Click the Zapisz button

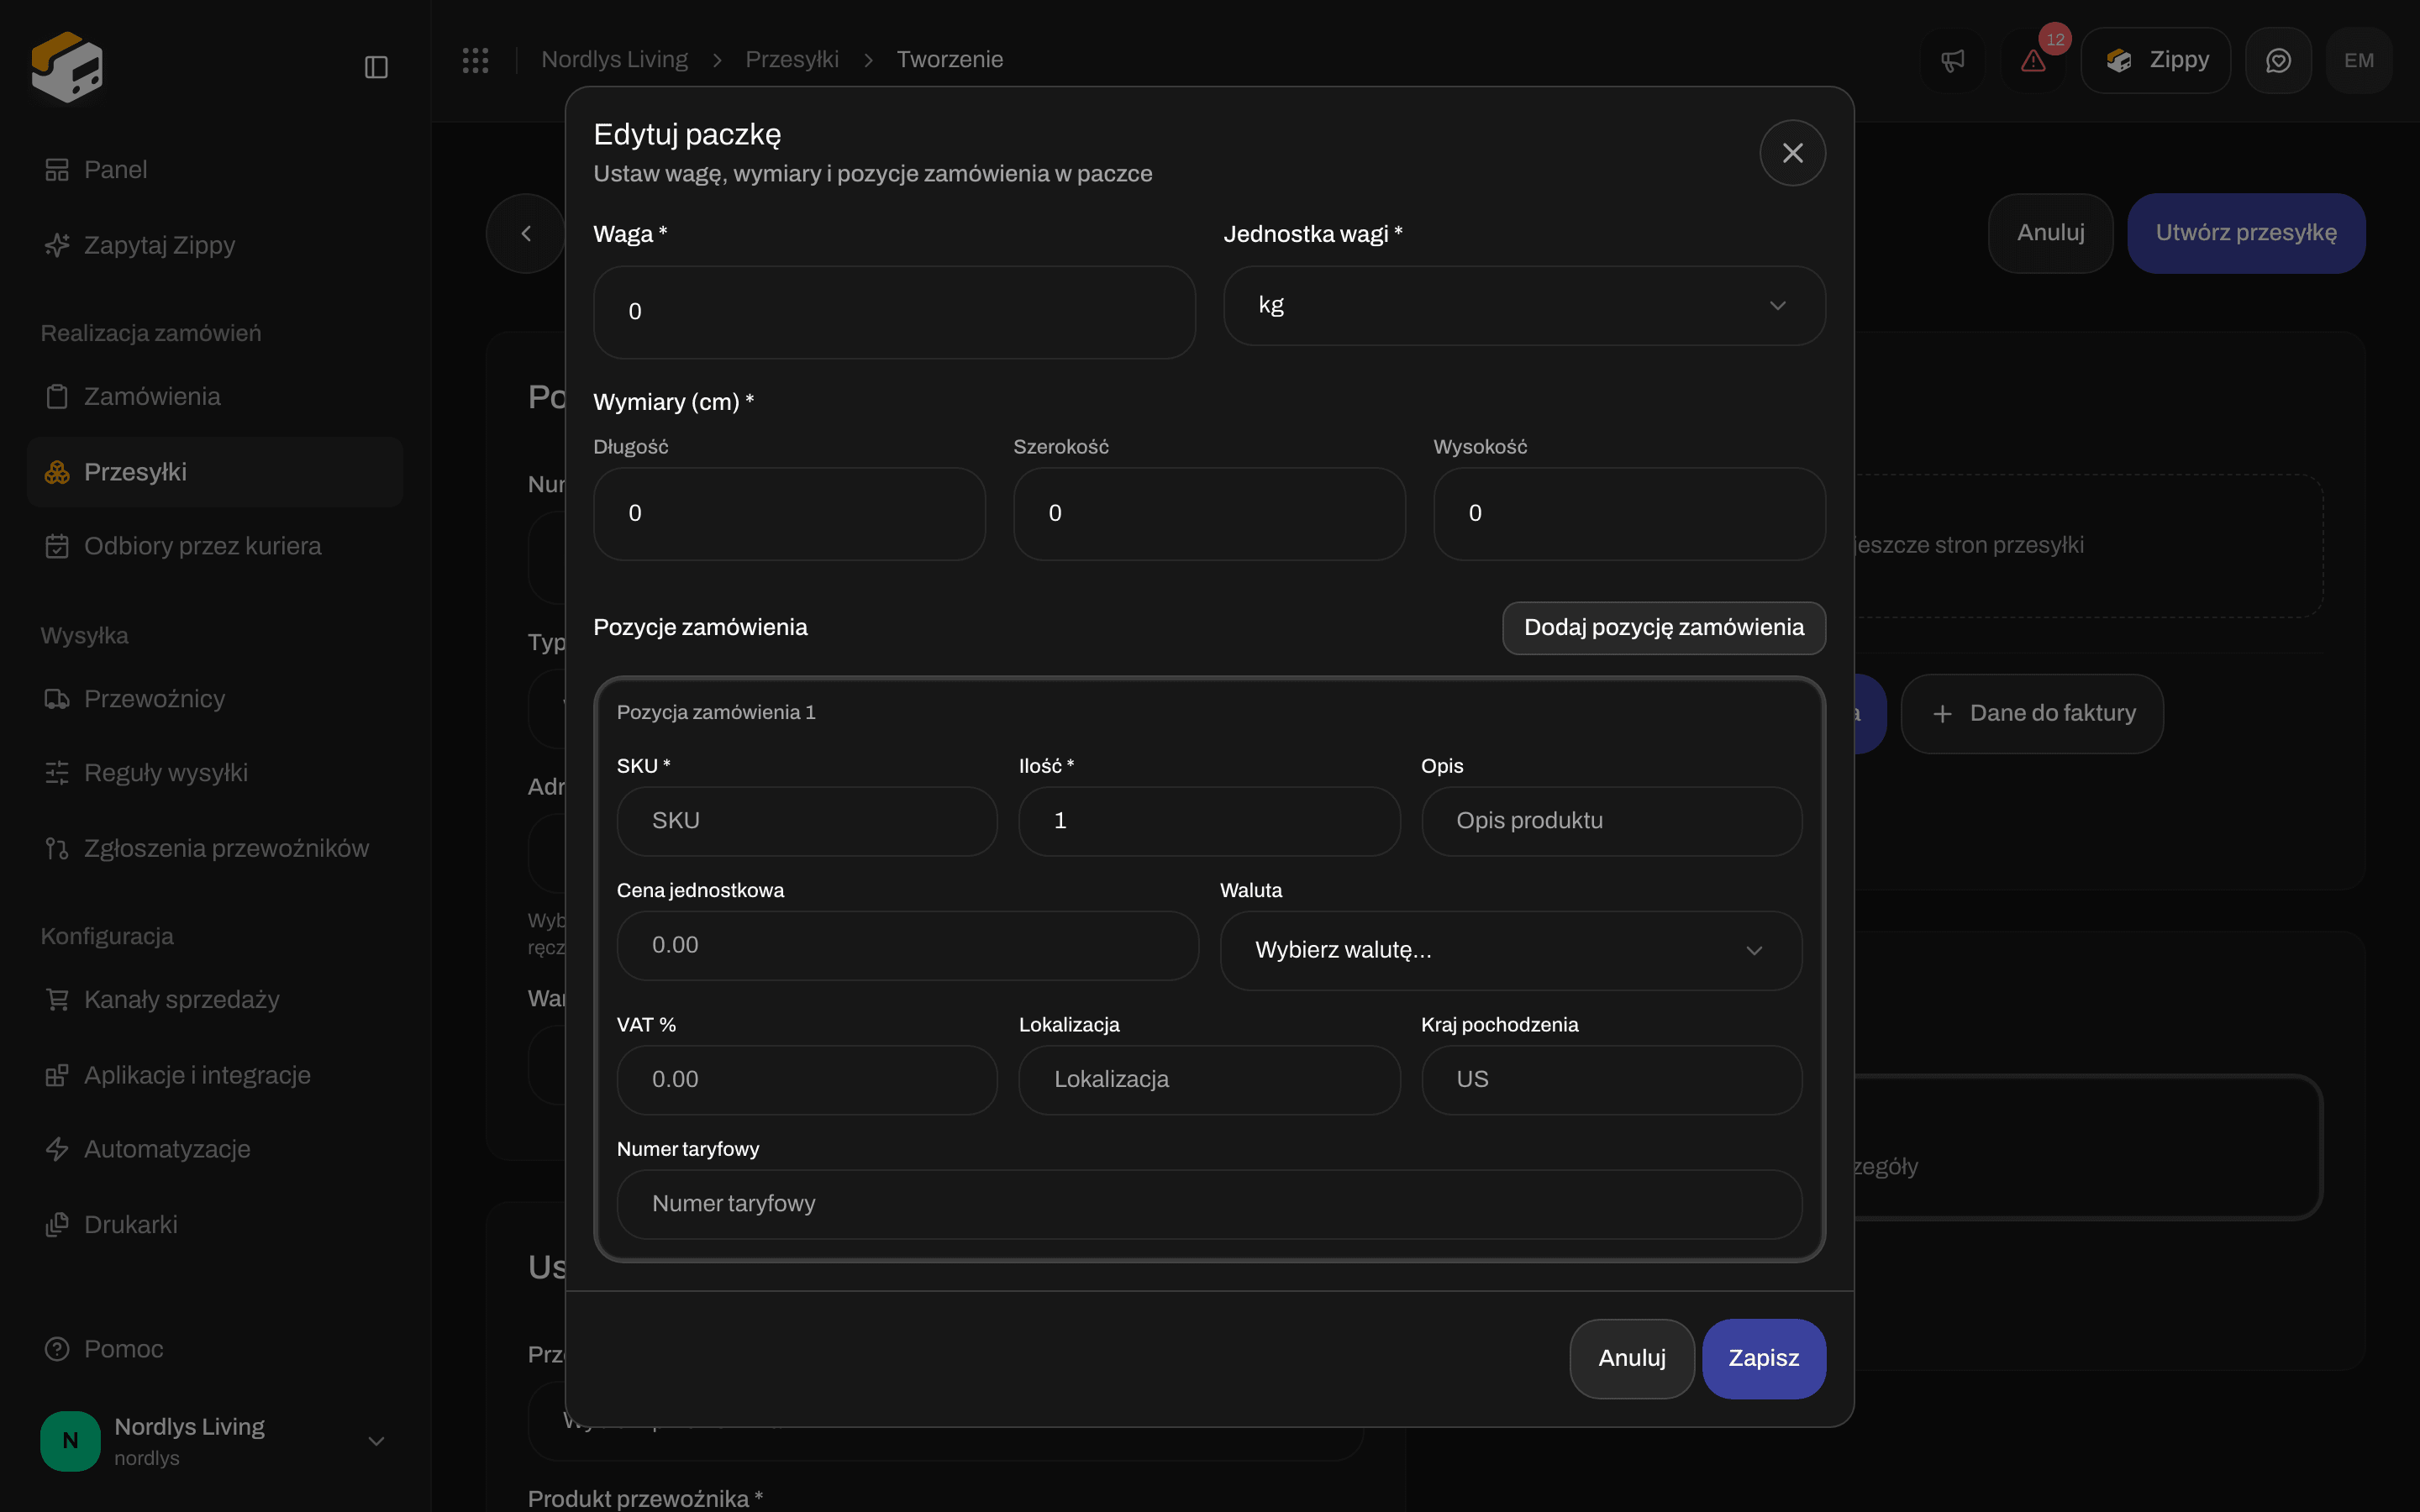(x=1764, y=1358)
